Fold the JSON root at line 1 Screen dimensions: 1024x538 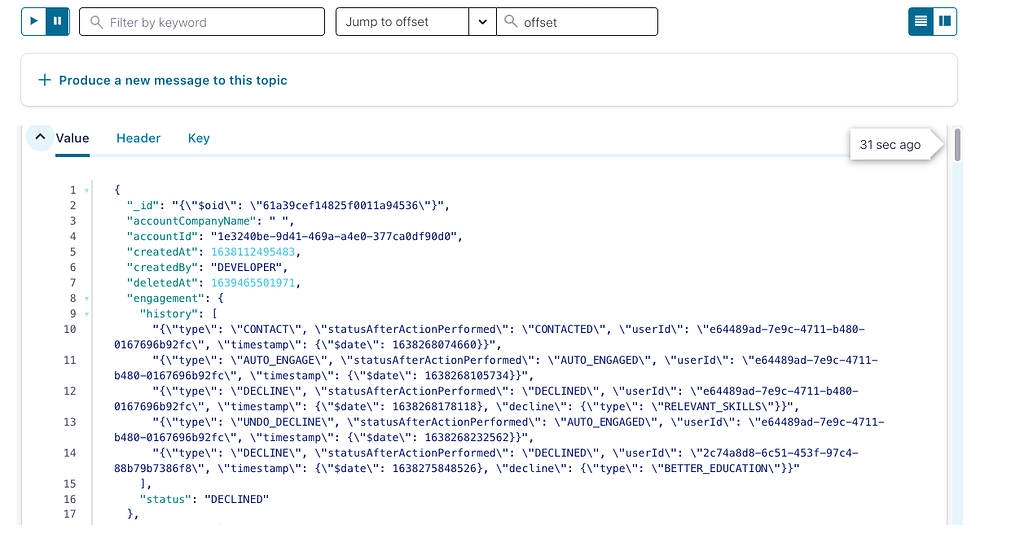pos(87,190)
